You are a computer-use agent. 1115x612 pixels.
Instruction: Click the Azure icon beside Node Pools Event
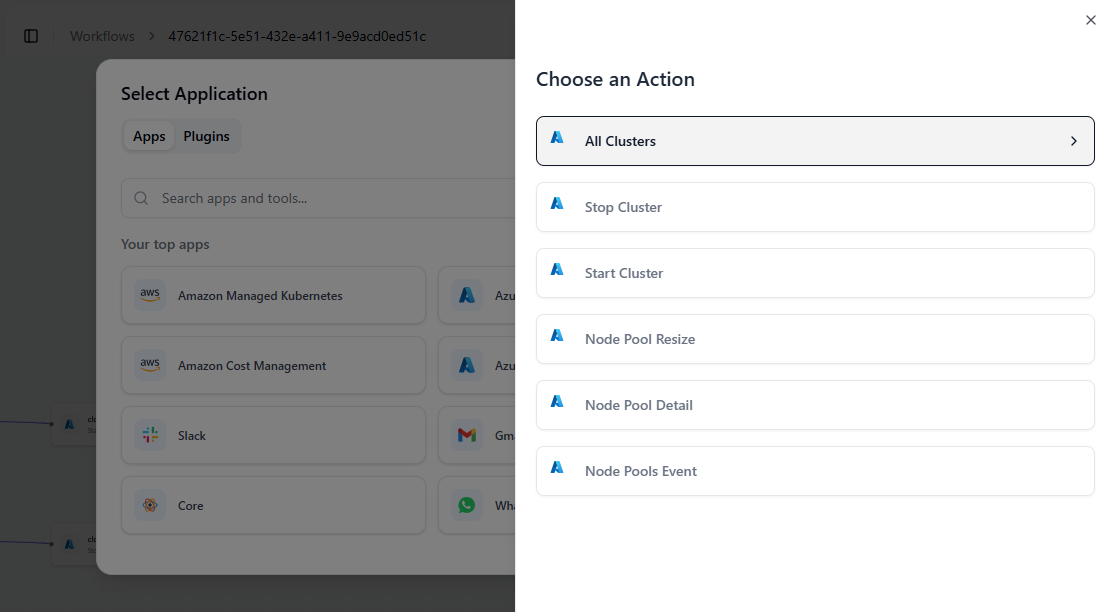coord(557,468)
